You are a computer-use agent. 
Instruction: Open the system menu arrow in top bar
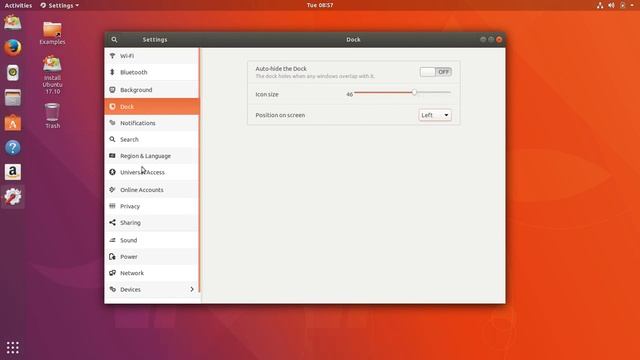pos(632,5)
